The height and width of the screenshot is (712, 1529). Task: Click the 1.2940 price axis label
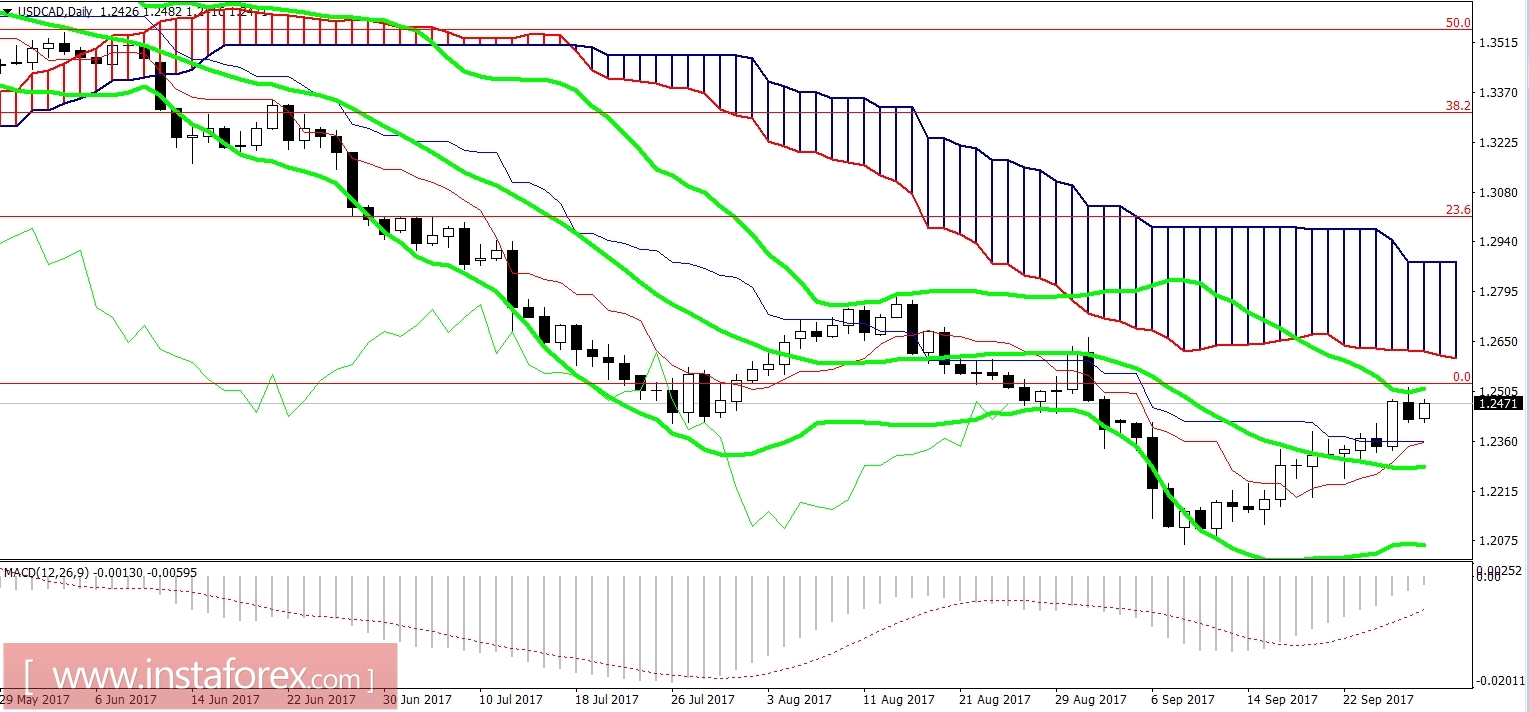pyautogui.click(x=1500, y=242)
